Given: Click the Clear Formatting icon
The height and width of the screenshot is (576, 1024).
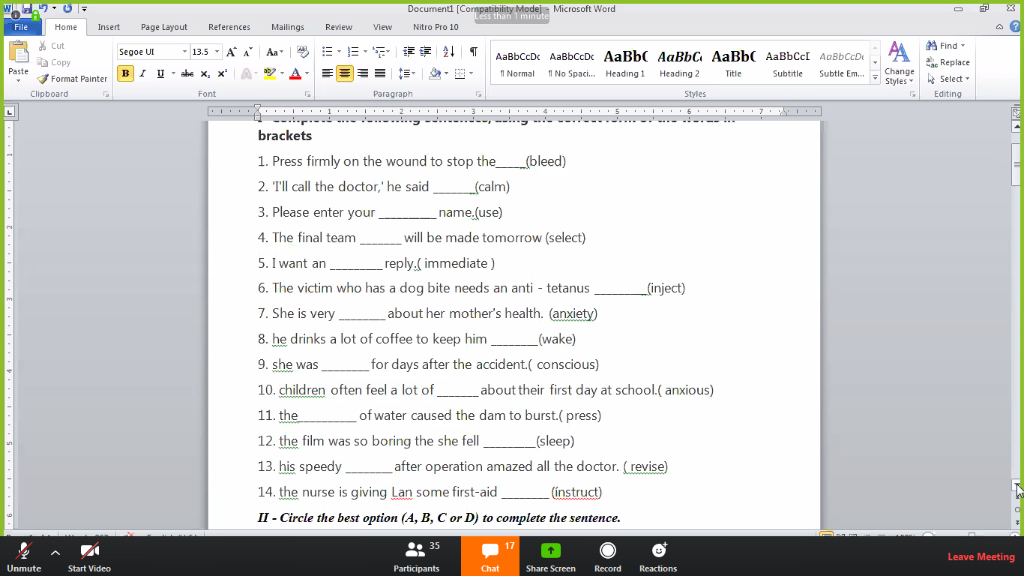Looking at the screenshot, I should (302, 52).
